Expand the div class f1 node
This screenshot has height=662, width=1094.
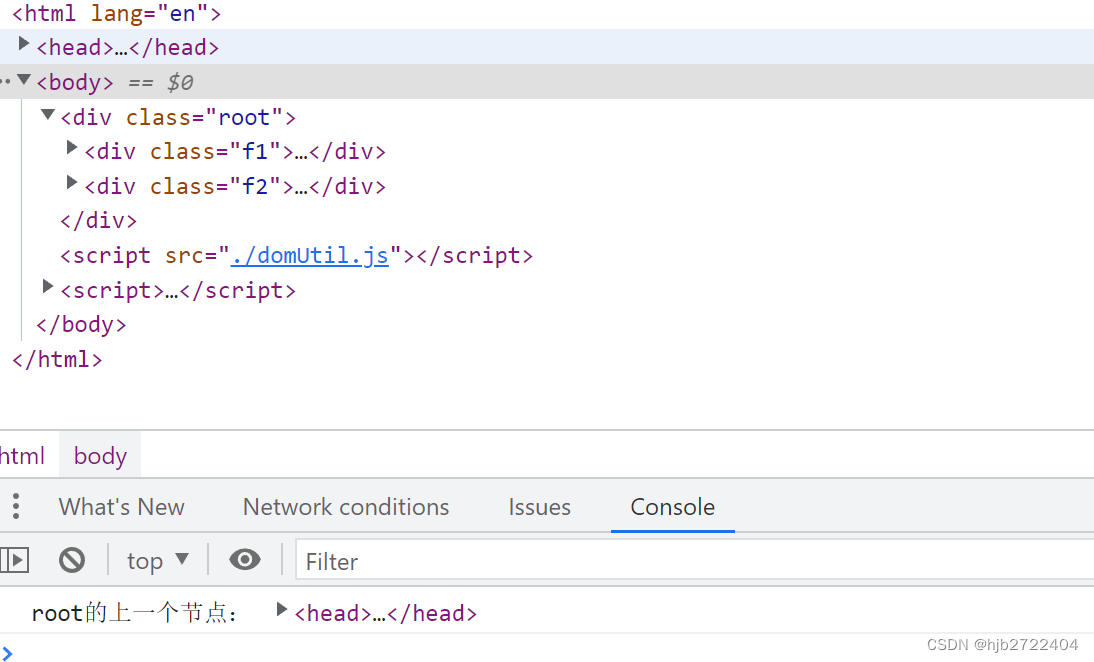point(71,148)
